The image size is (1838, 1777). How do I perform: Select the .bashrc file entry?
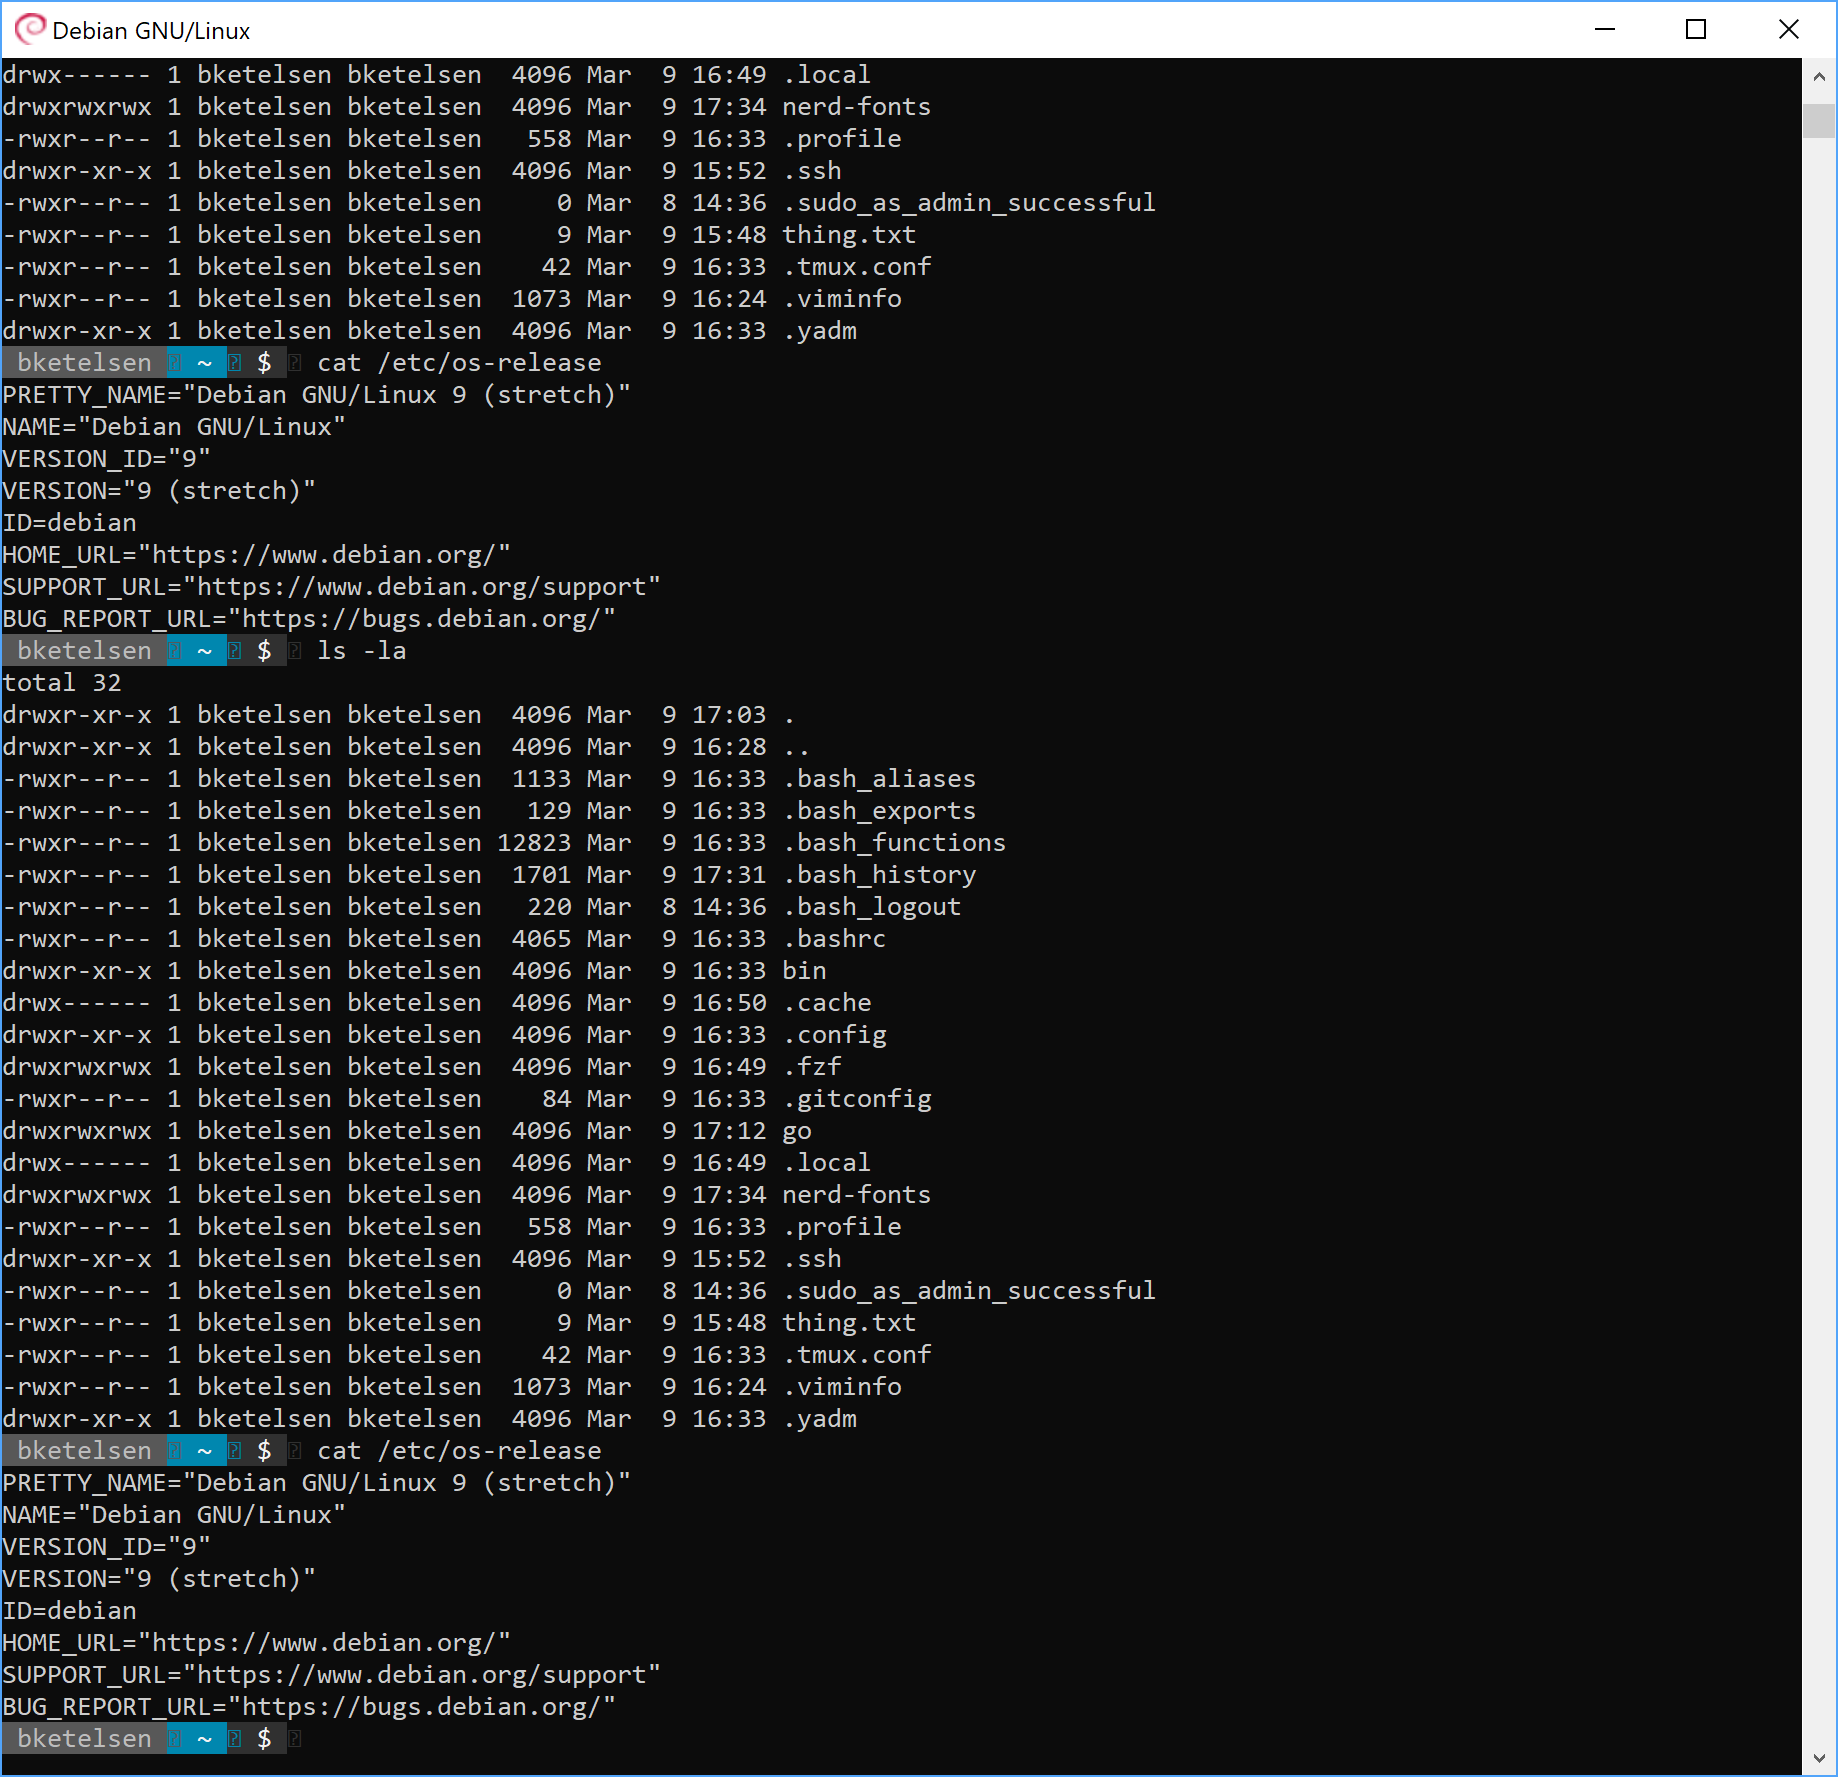tap(837, 938)
